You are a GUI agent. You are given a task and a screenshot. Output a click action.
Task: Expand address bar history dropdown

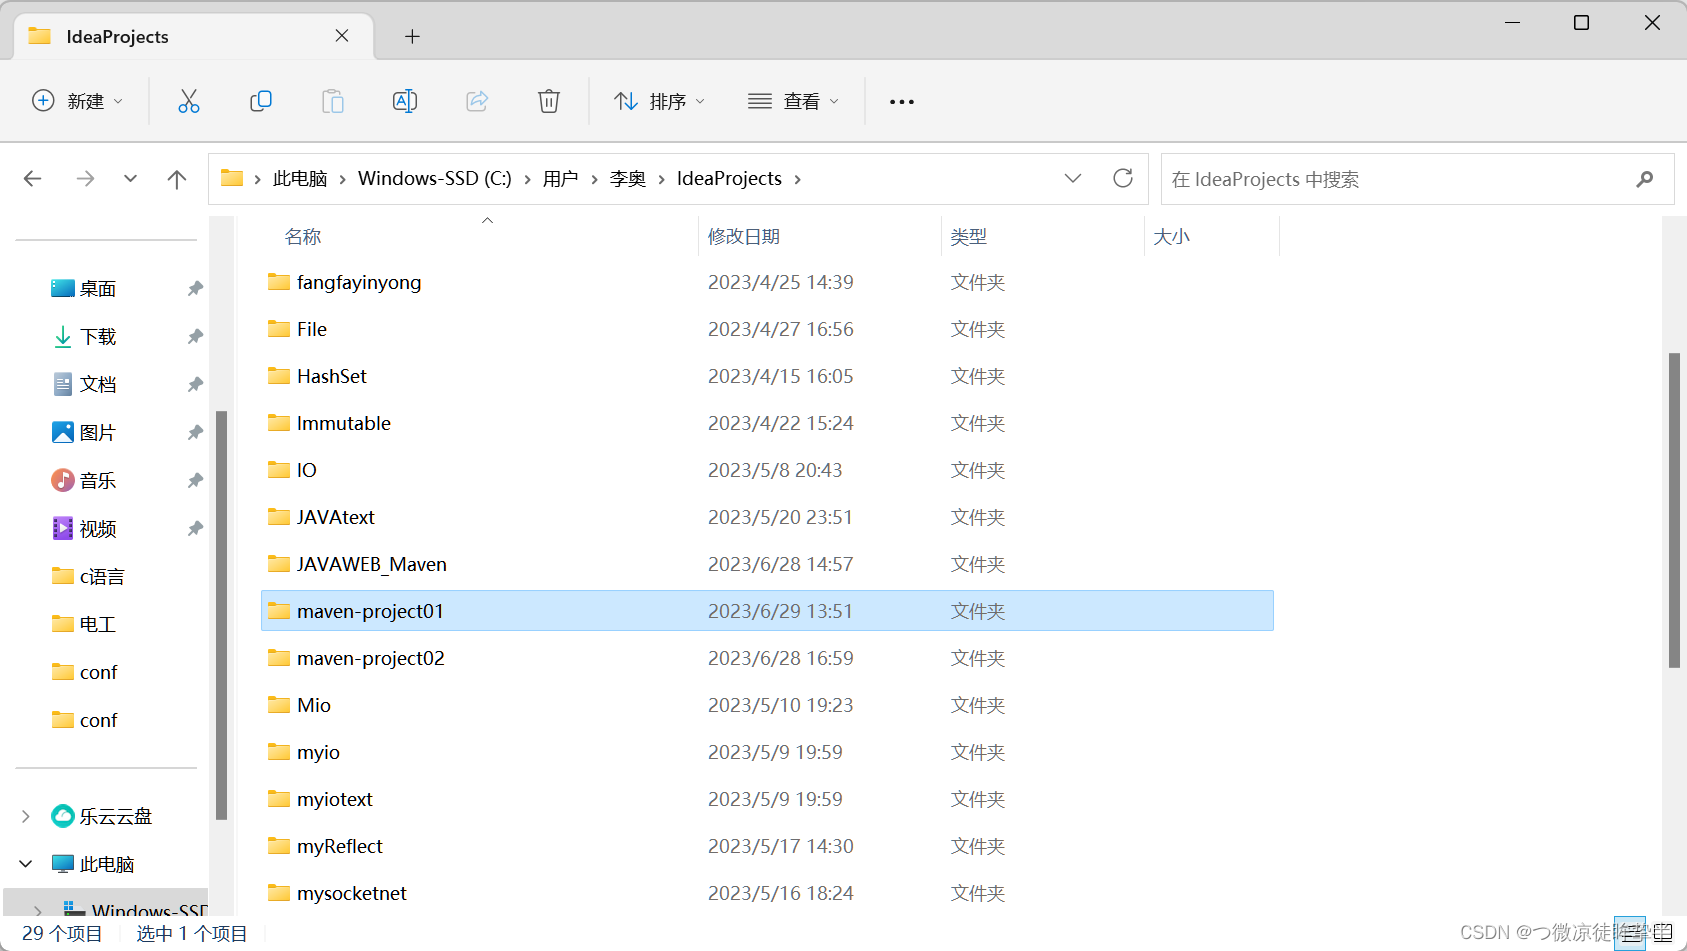(1073, 178)
